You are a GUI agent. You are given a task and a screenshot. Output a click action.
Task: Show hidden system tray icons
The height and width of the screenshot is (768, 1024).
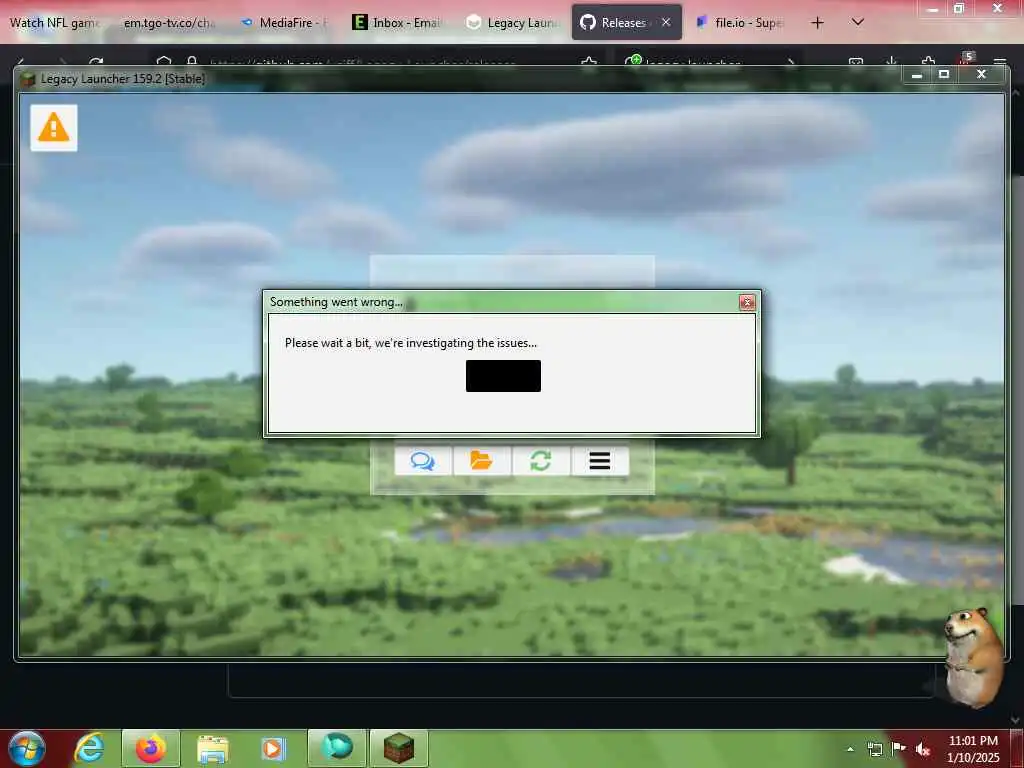pyautogui.click(x=850, y=749)
